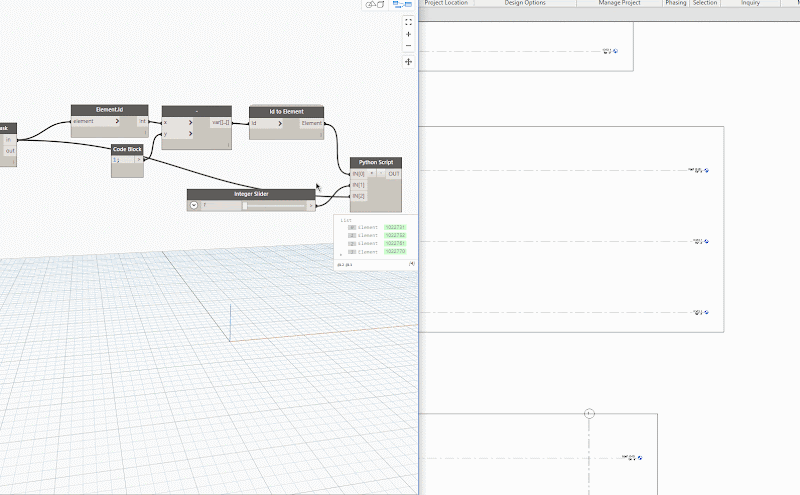Select the Element.Id node header
Image resolution: width=800 pixels, height=495 pixels.
110,110
